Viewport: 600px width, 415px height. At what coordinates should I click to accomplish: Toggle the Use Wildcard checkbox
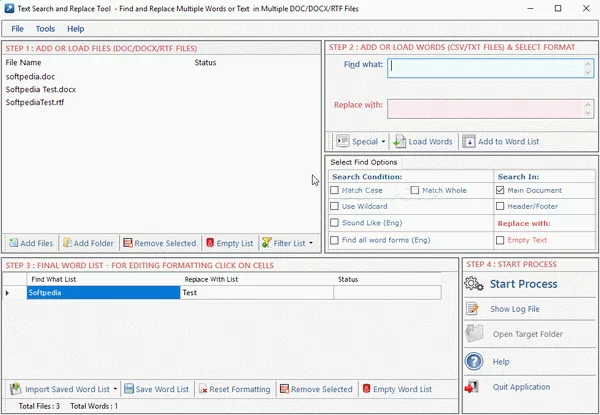pyautogui.click(x=334, y=206)
